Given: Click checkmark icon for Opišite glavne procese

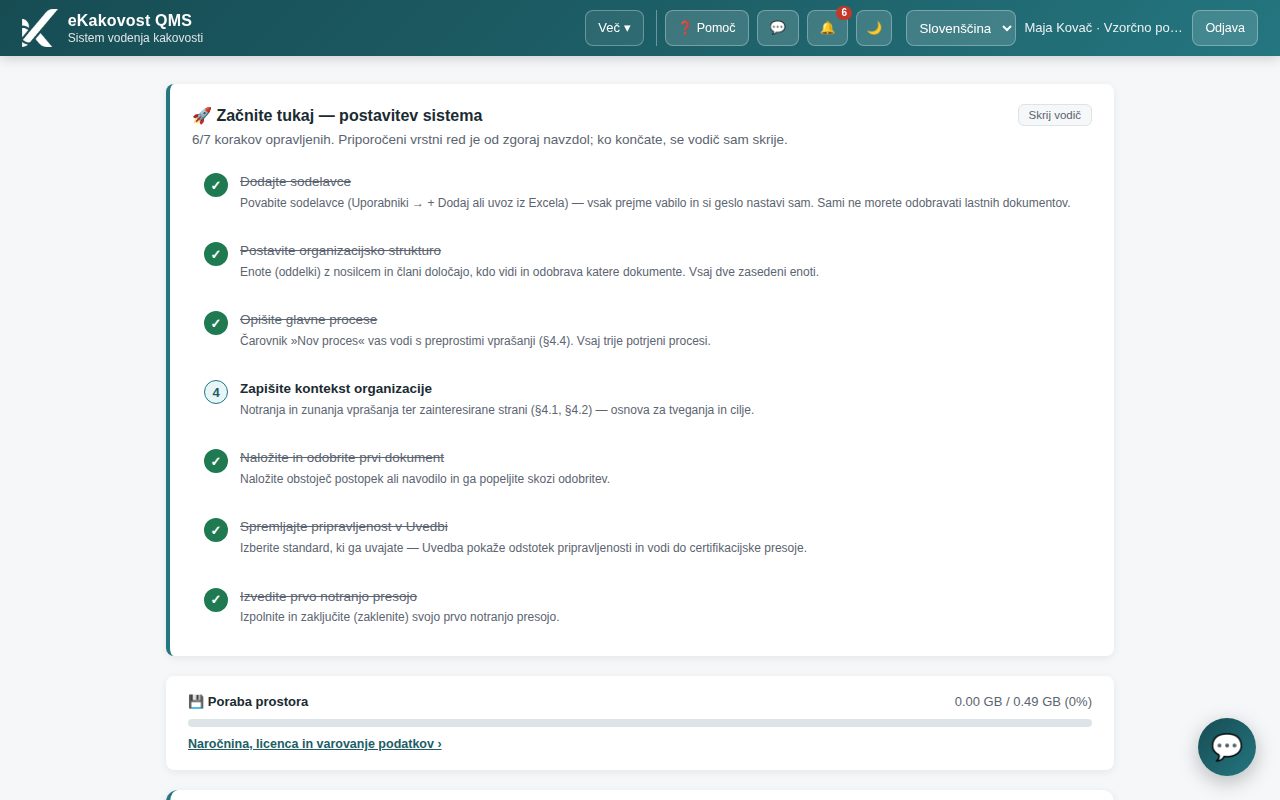Looking at the screenshot, I should [x=216, y=323].
